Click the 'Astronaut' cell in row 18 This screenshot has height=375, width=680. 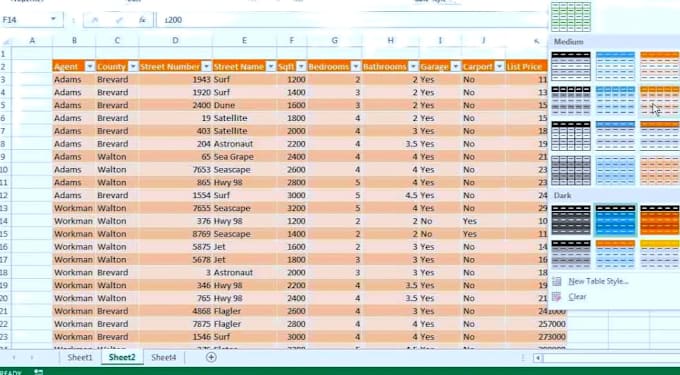click(x=244, y=273)
